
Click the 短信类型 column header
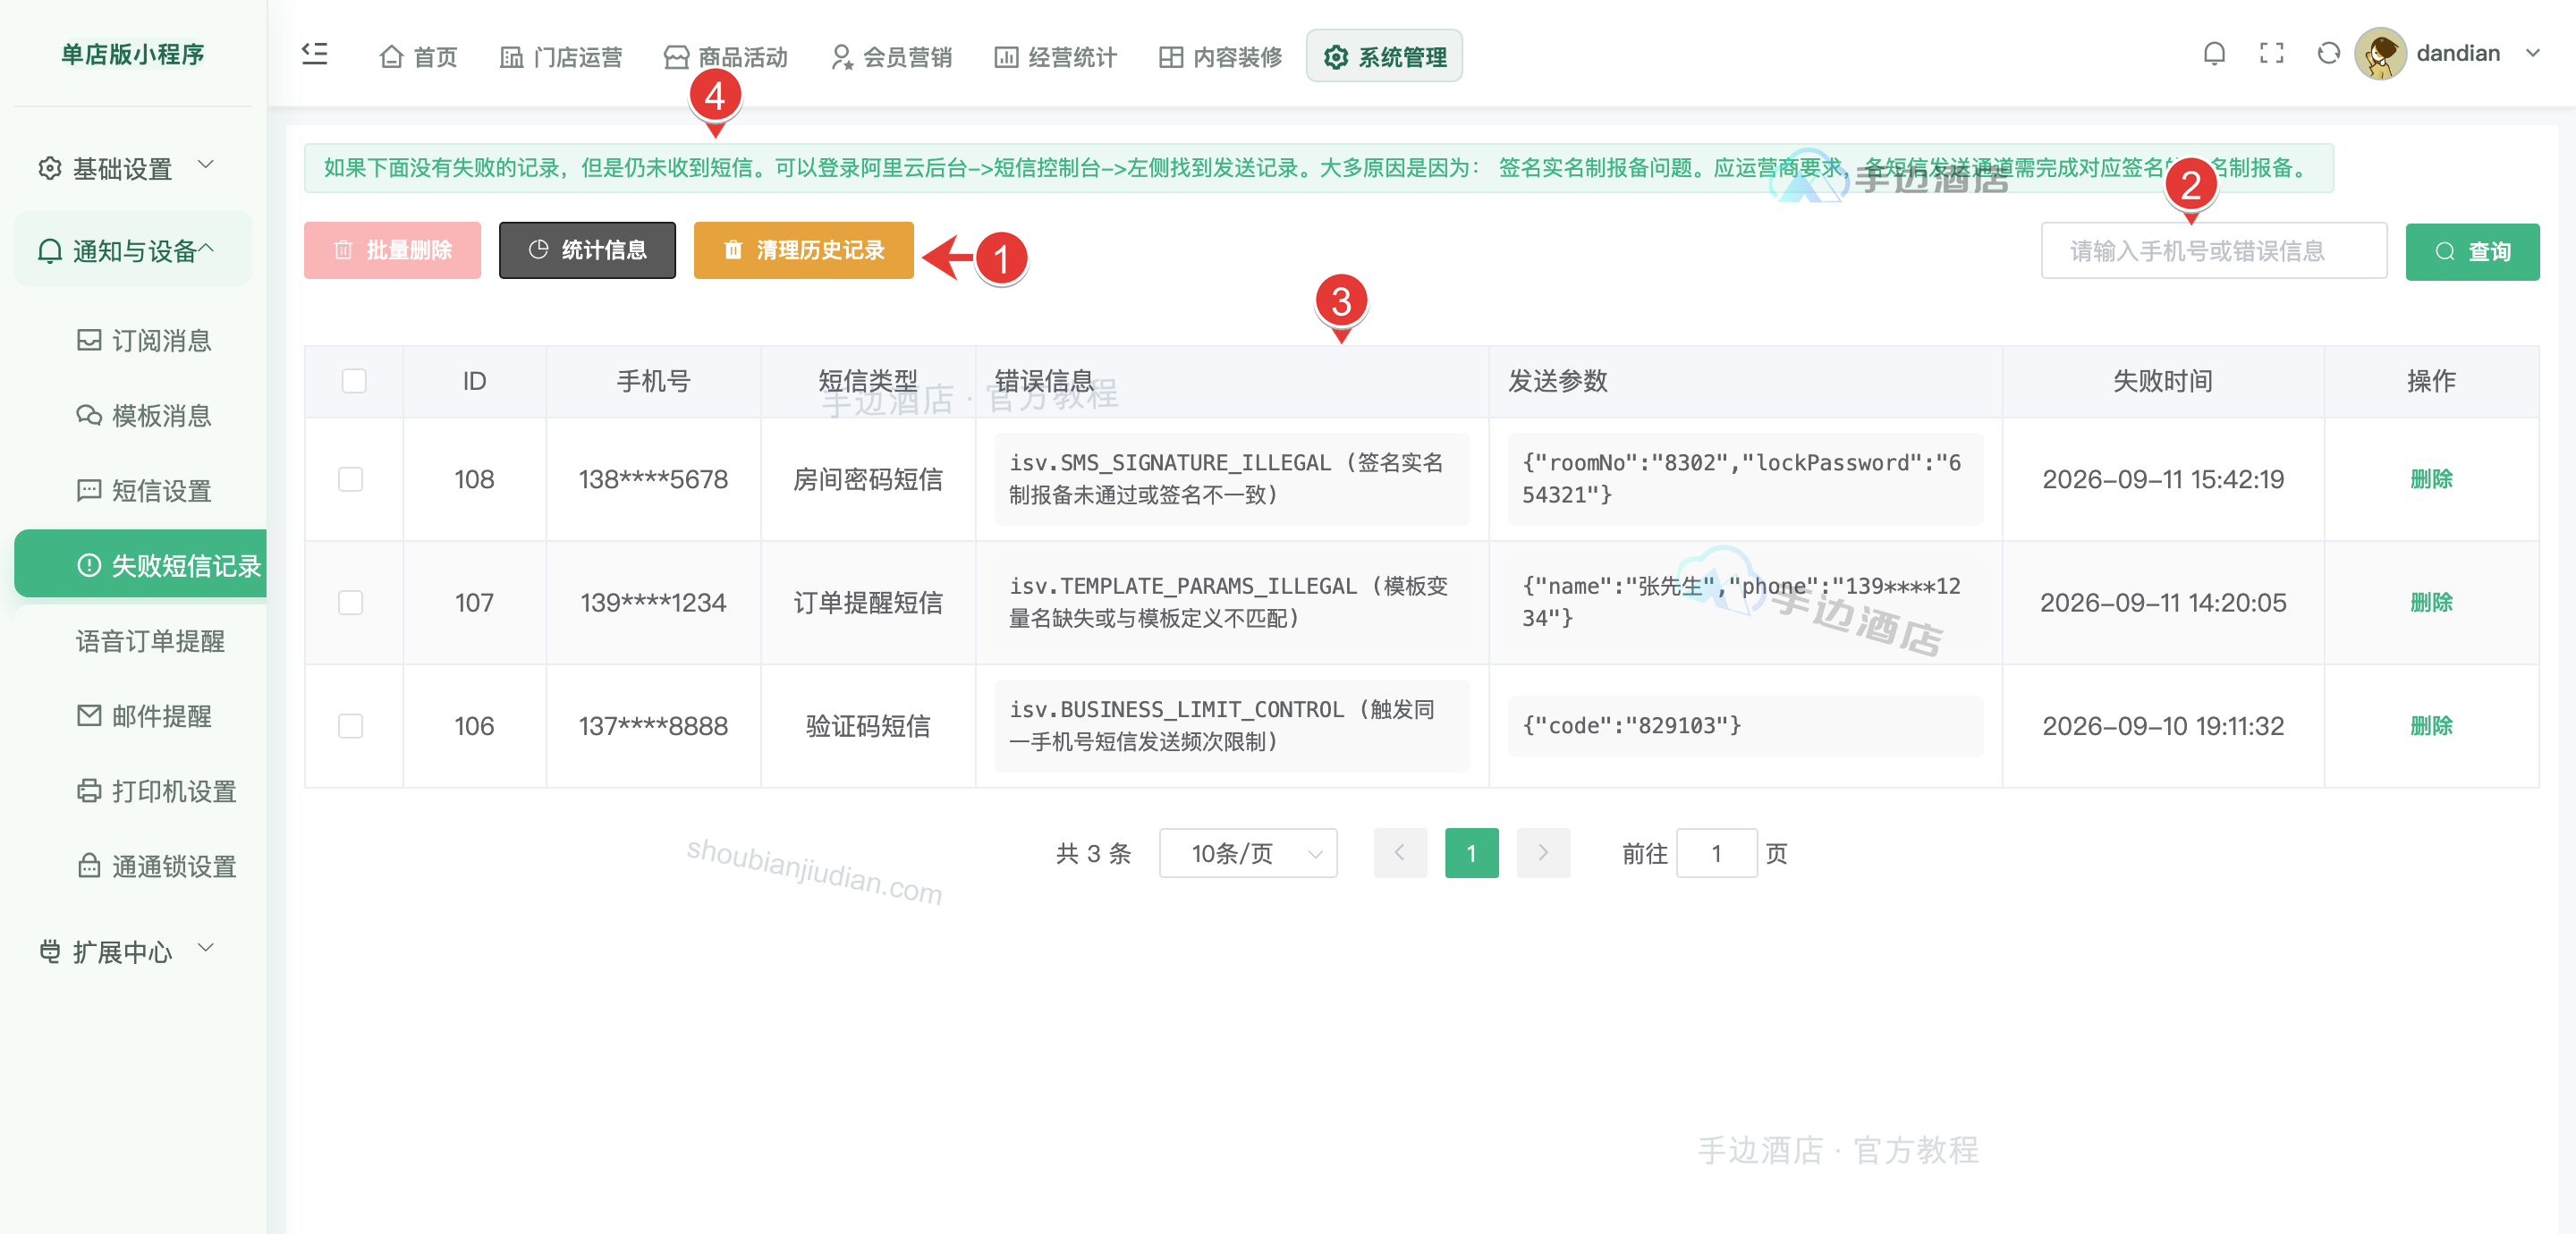coord(868,381)
